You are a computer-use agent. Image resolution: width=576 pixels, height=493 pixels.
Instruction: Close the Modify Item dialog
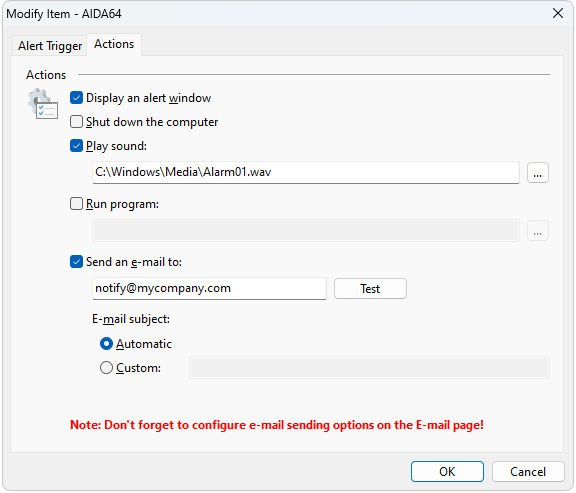pos(558,14)
